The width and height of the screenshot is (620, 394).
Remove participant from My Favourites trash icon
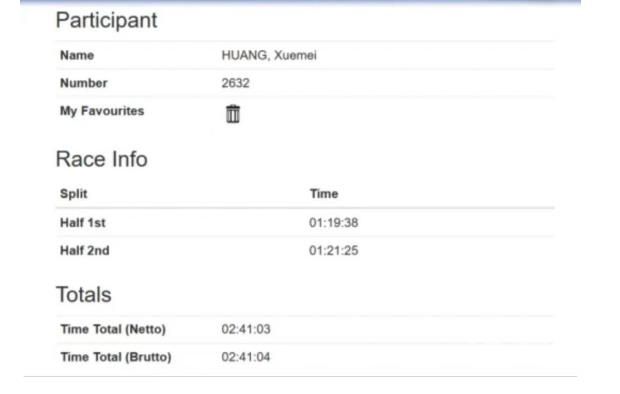(x=232, y=114)
